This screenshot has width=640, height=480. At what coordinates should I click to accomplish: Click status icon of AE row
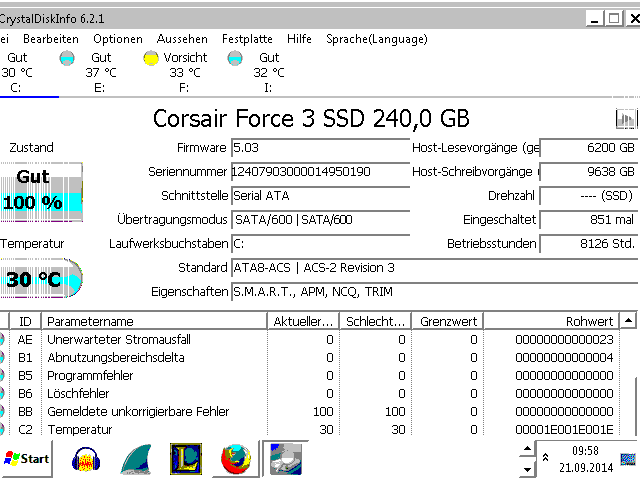(2, 340)
